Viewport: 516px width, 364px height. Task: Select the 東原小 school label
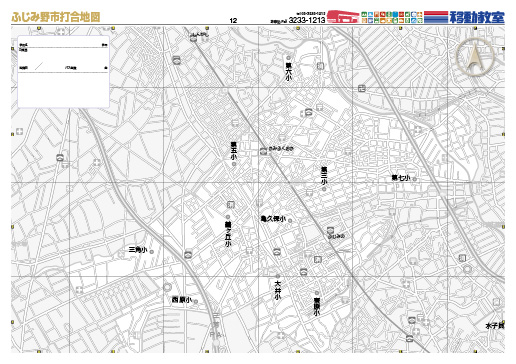317,307
